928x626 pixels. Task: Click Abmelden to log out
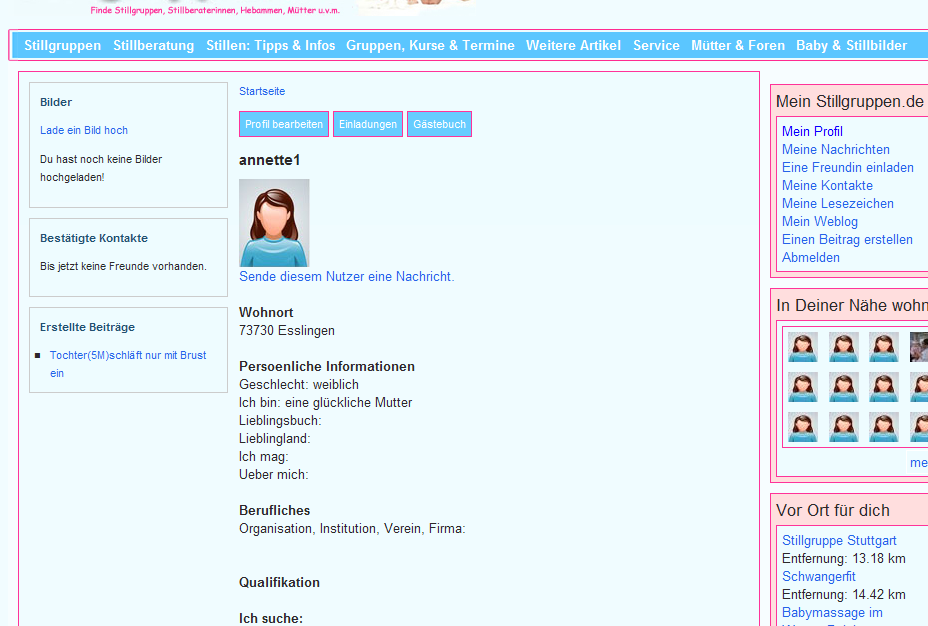pyautogui.click(x=810, y=257)
